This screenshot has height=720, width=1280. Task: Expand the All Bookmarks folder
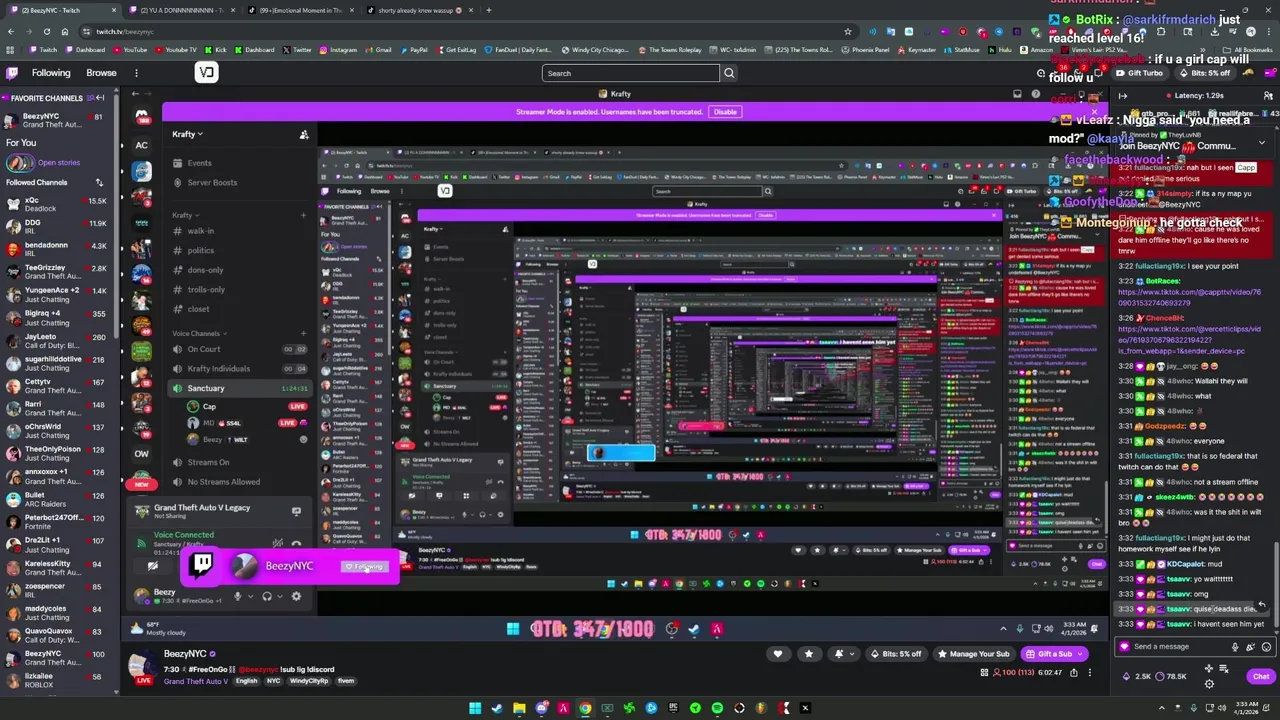[1250, 49]
